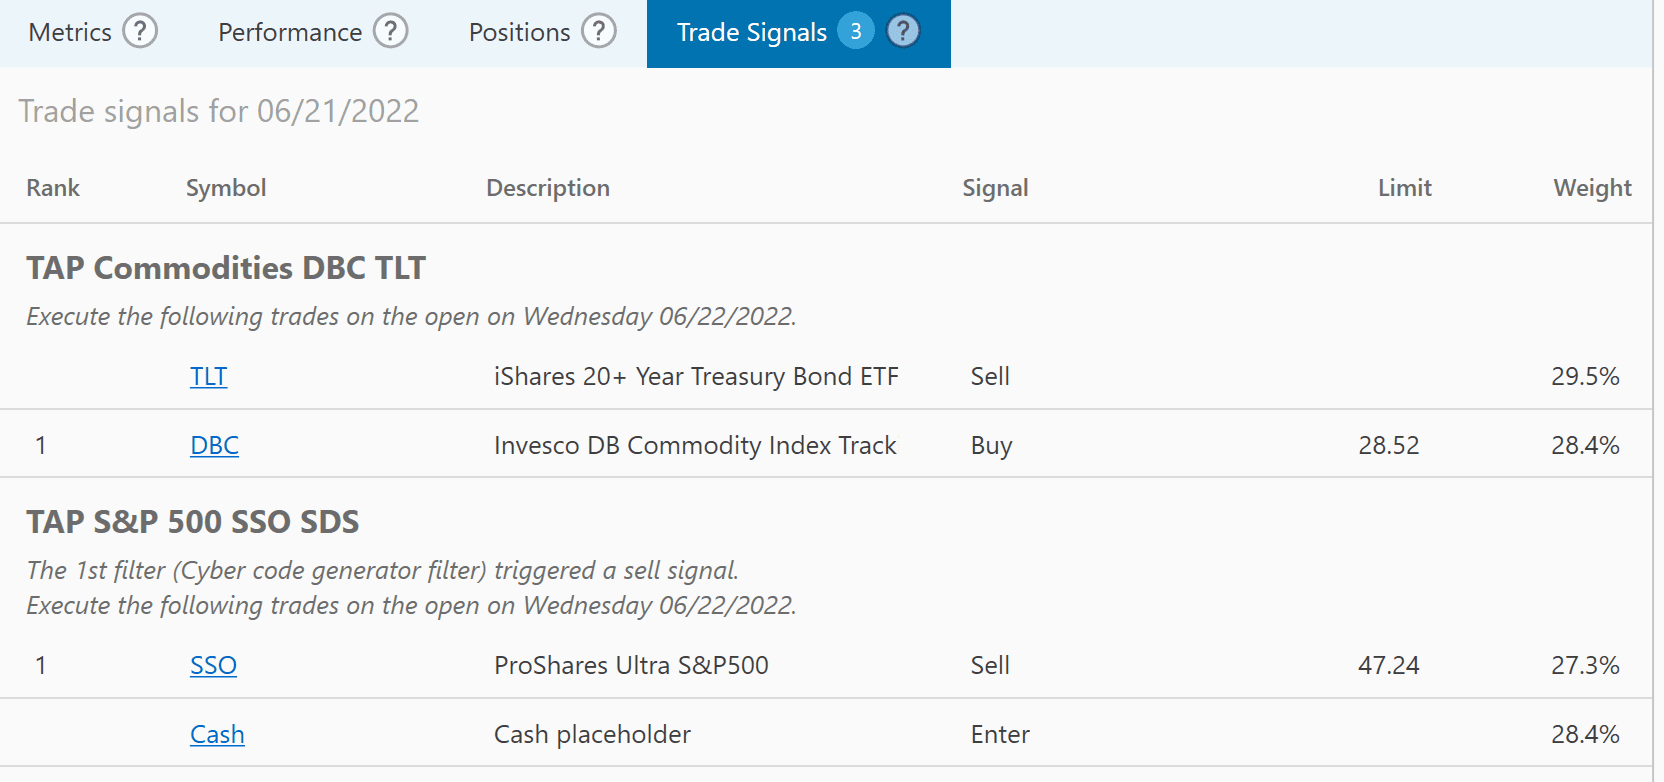
Task: Click the Signal column header
Action: [x=995, y=188]
